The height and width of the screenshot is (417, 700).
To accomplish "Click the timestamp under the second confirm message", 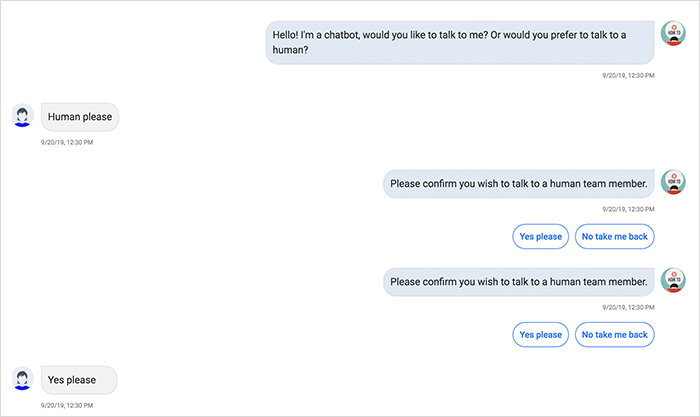I will tap(628, 307).
